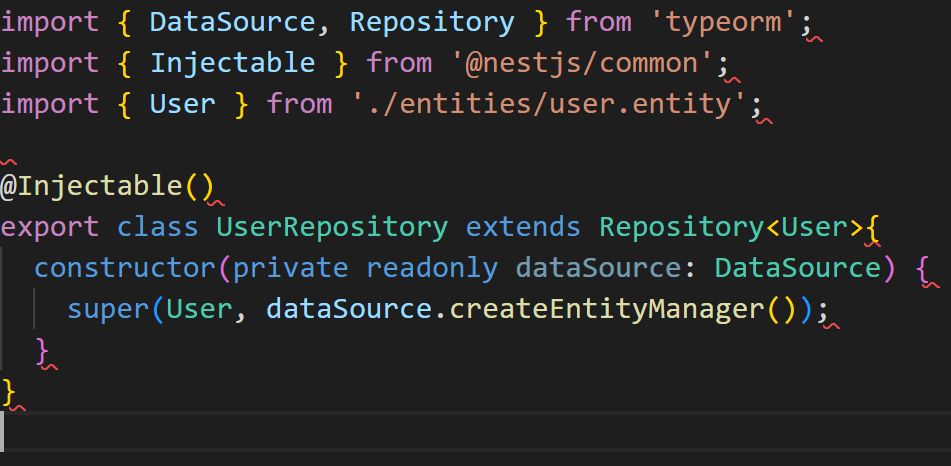Click dataSource parameter name in constructor
Screen dimensions: 951x466
[597, 268]
